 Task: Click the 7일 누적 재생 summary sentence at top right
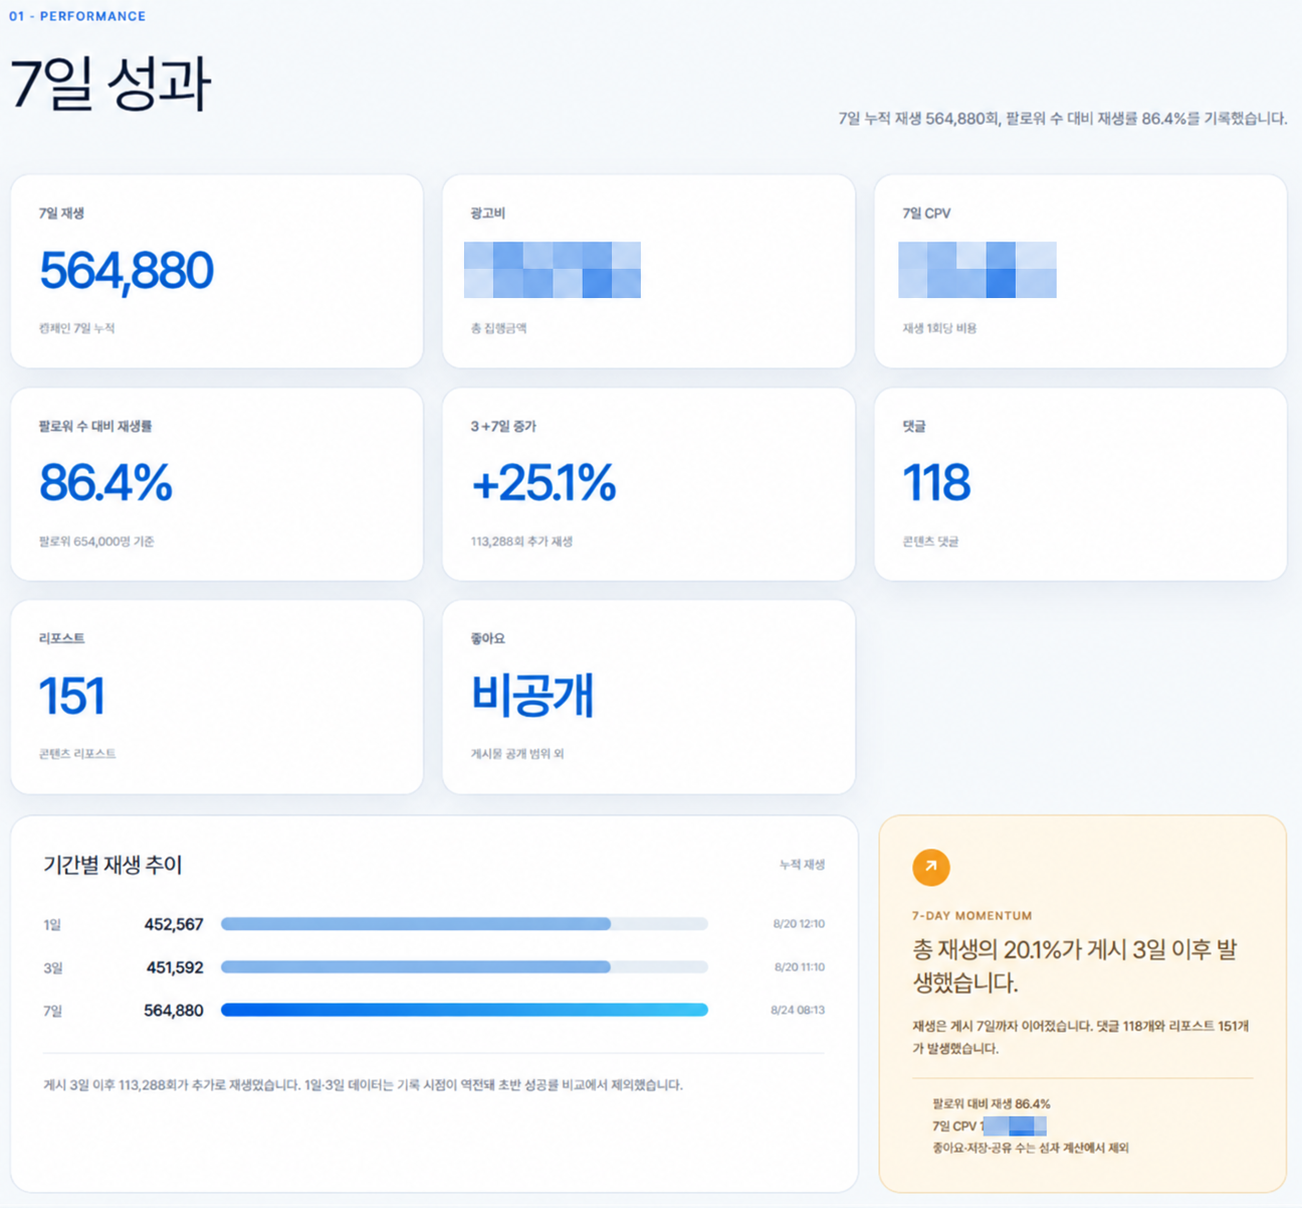pos(1063,118)
